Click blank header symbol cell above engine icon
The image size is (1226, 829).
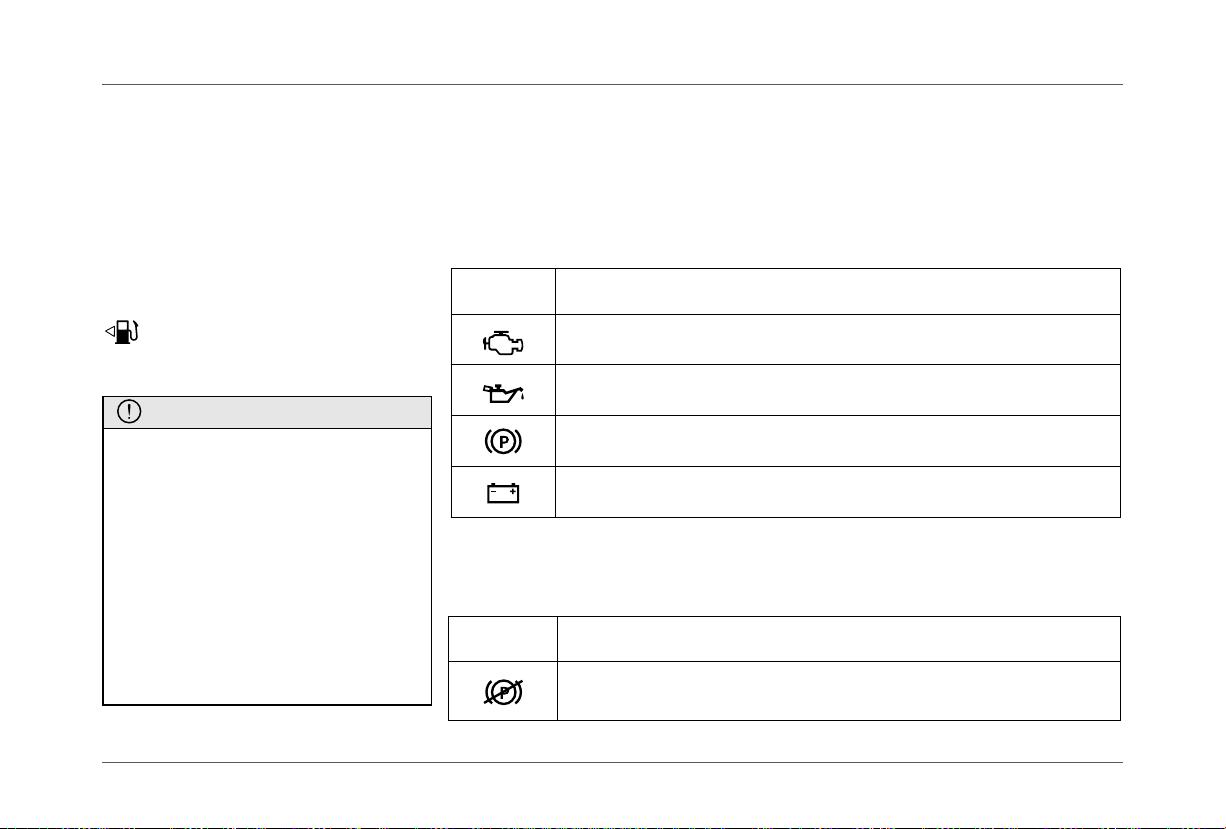click(x=503, y=291)
